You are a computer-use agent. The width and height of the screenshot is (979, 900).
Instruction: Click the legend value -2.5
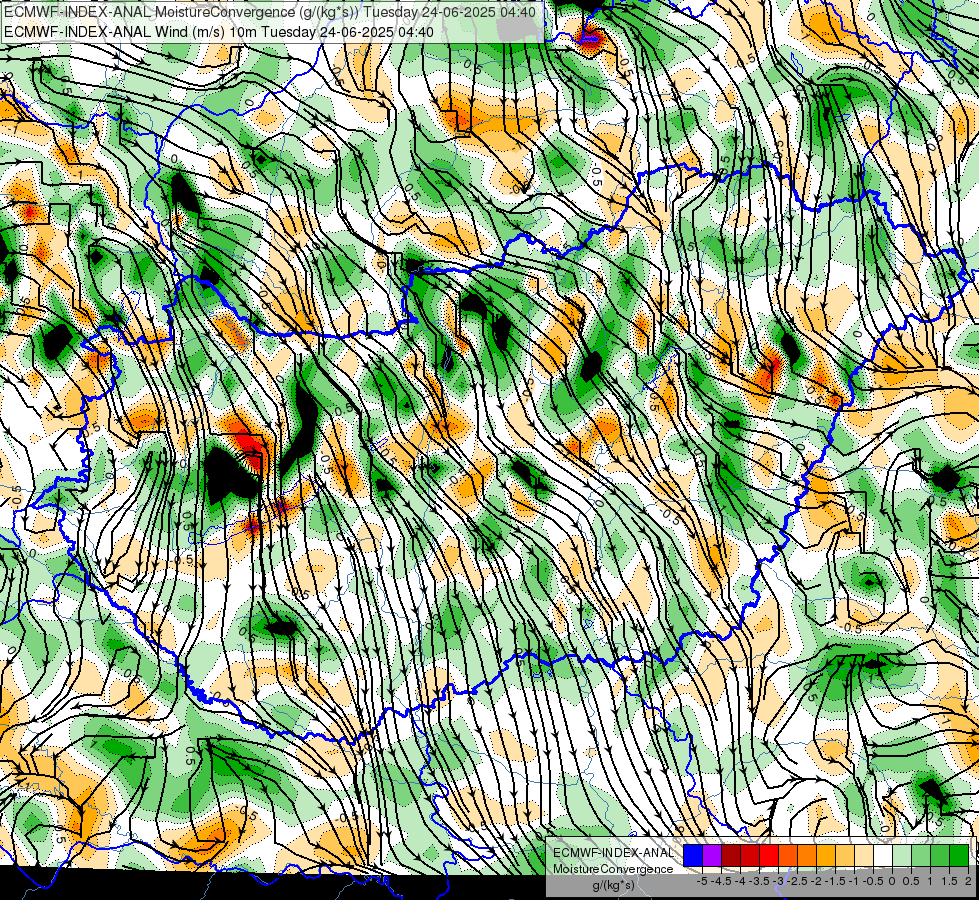click(797, 881)
